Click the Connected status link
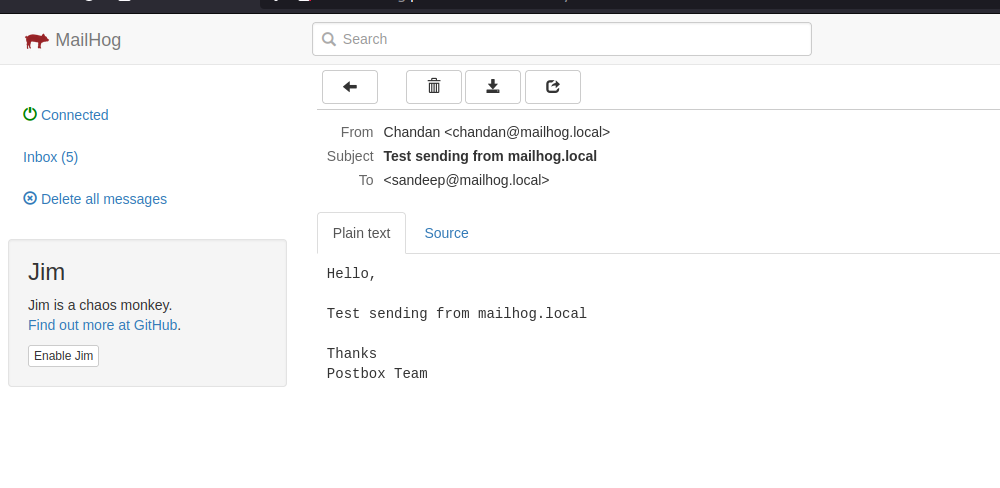The width and height of the screenshot is (1000, 488). [x=75, y=115]
